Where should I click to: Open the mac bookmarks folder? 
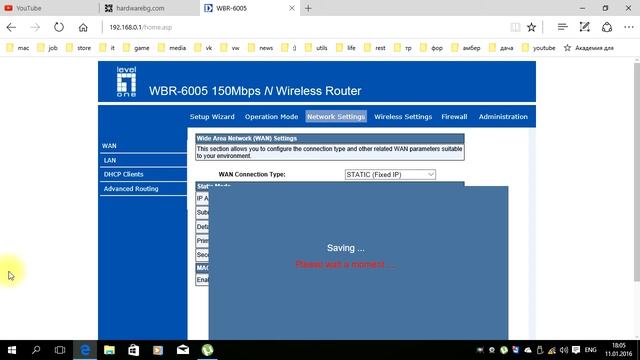(x=18, y=48)
